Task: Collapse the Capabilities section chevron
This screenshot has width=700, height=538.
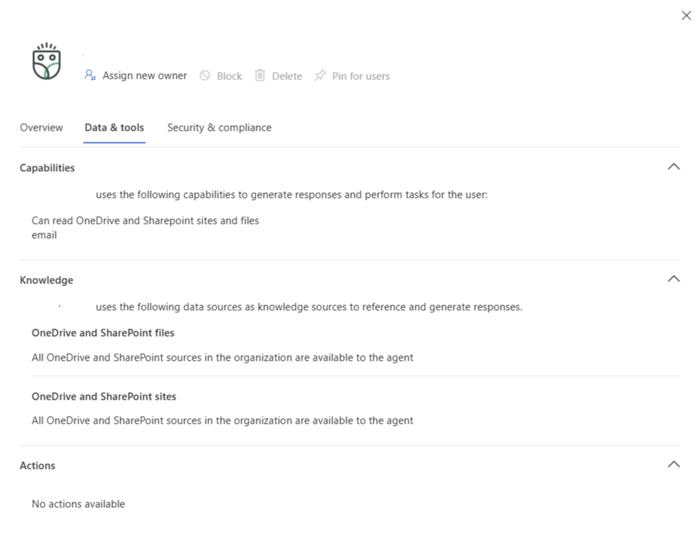Action: 673,167
